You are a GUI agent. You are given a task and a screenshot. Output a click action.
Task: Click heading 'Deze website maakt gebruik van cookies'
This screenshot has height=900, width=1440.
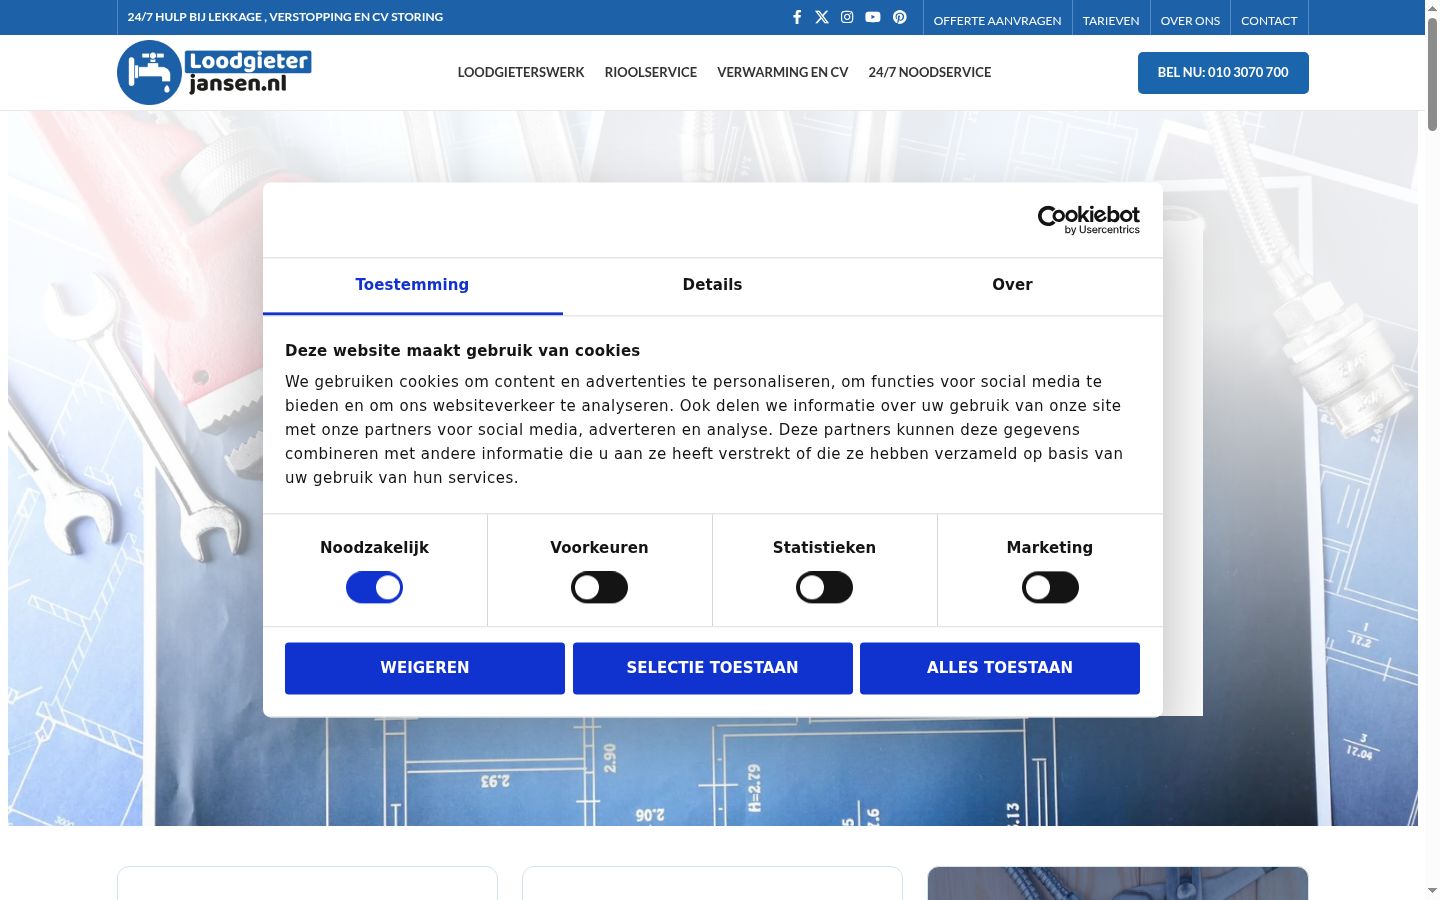[x=462, y=351]
